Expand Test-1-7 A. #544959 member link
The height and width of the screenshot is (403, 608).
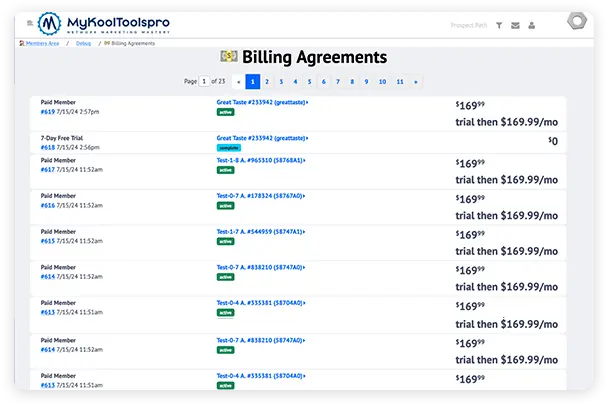click(x=261, y=231)
